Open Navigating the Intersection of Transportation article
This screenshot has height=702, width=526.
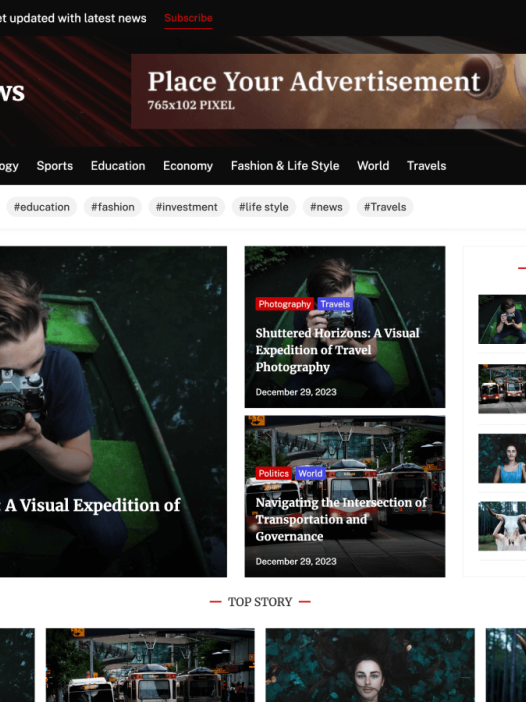341,519
